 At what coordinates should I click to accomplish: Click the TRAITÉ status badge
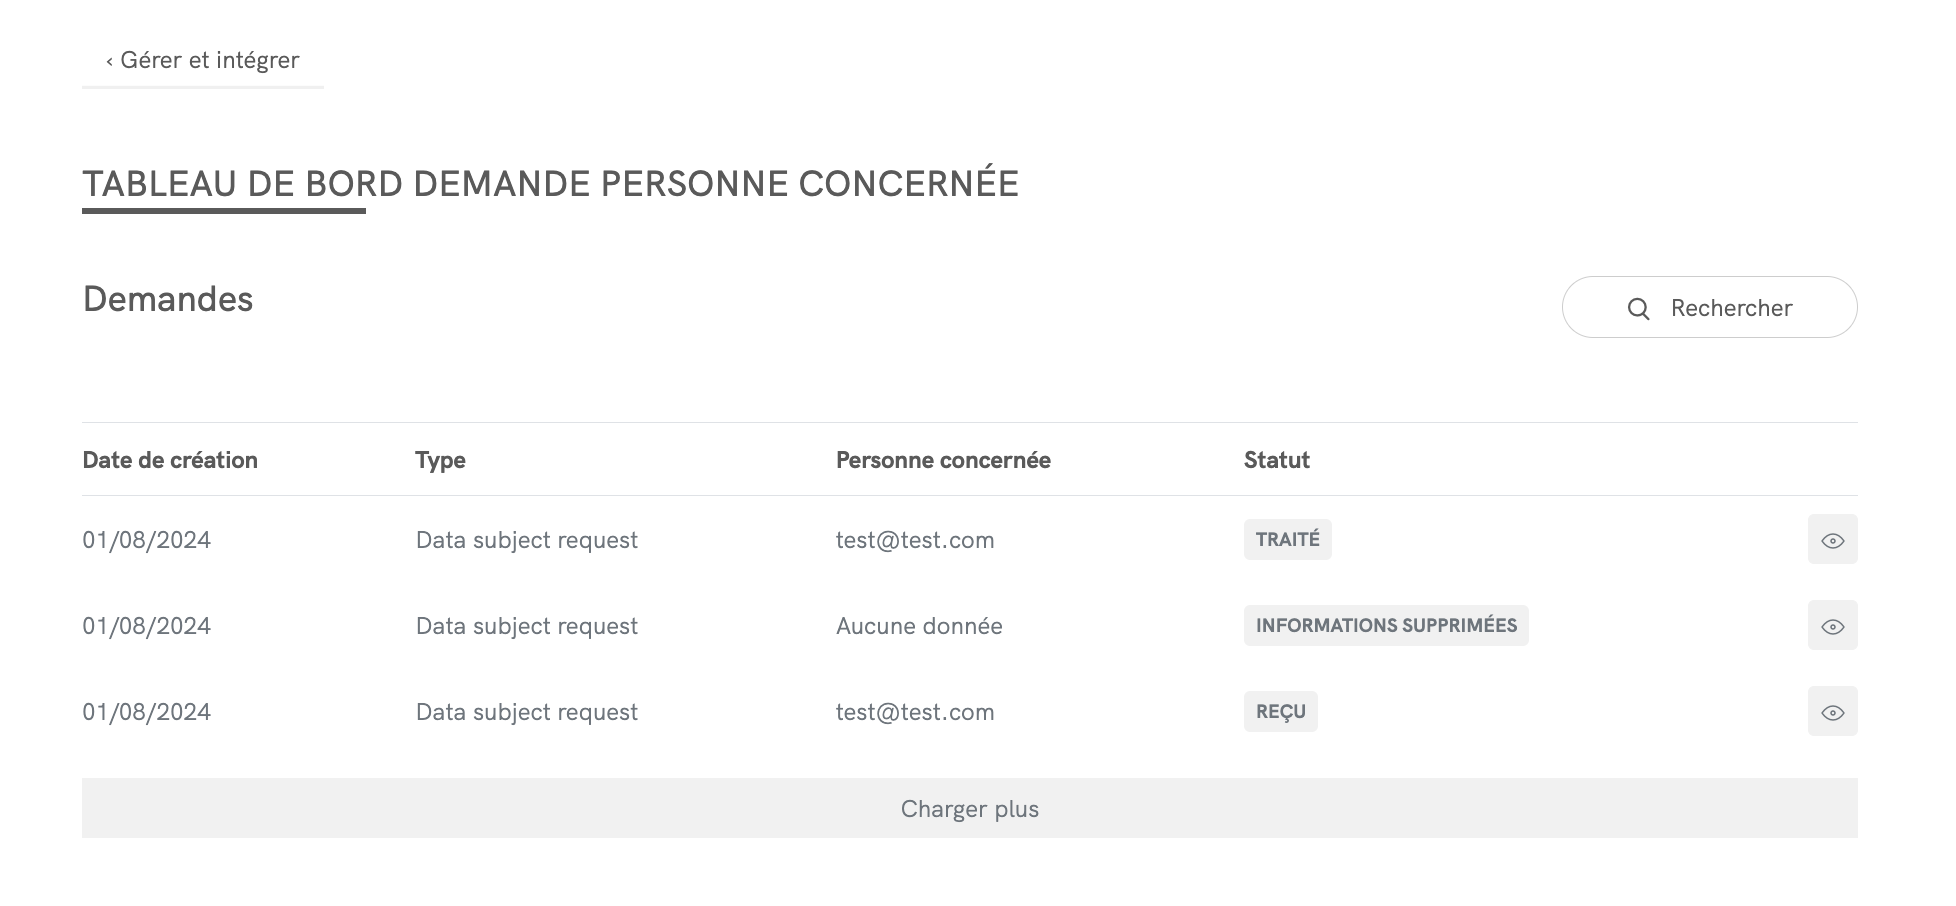[x=1287, y=540]
